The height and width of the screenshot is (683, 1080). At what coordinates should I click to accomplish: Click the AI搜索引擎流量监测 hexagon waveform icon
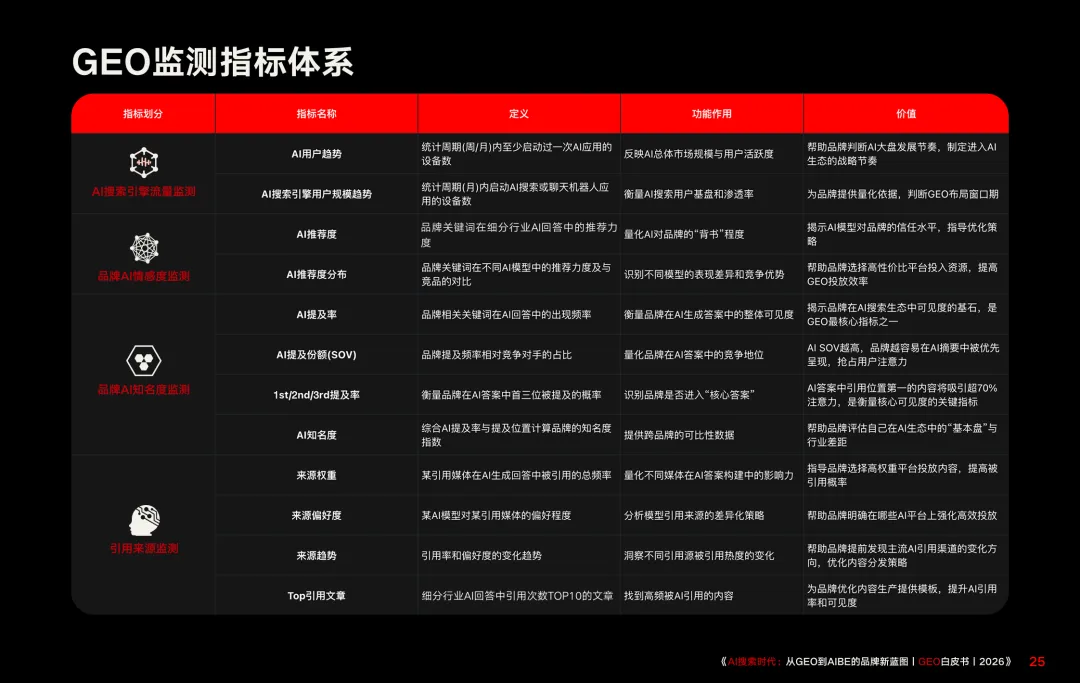[144, 162]
